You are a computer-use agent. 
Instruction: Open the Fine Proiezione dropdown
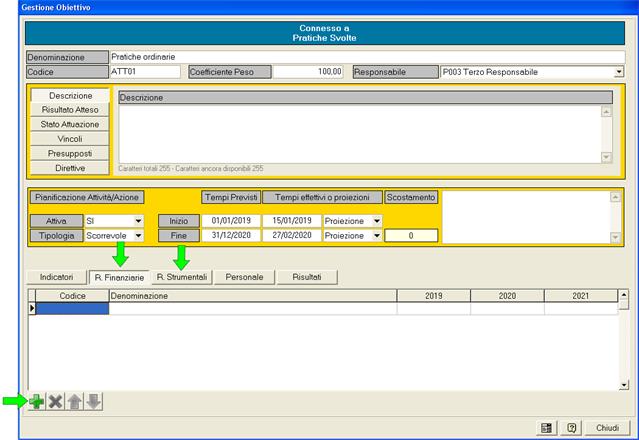click(376, 235)
